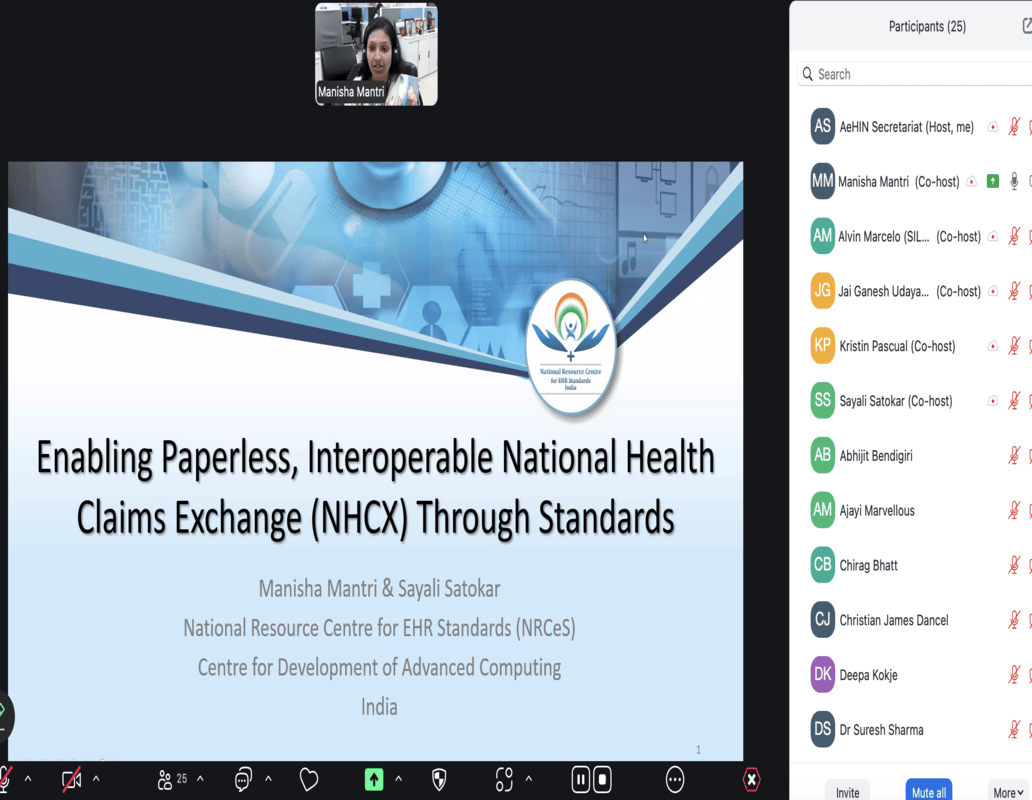Open the Chat icon in meeting toolbar

pyautogui.click(x=243, y=779)
